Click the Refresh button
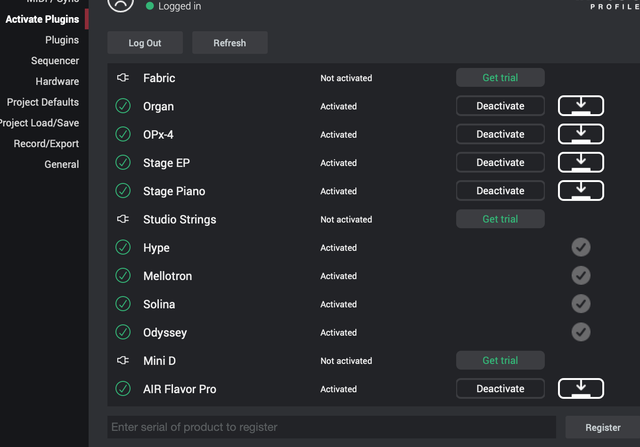 230,42
